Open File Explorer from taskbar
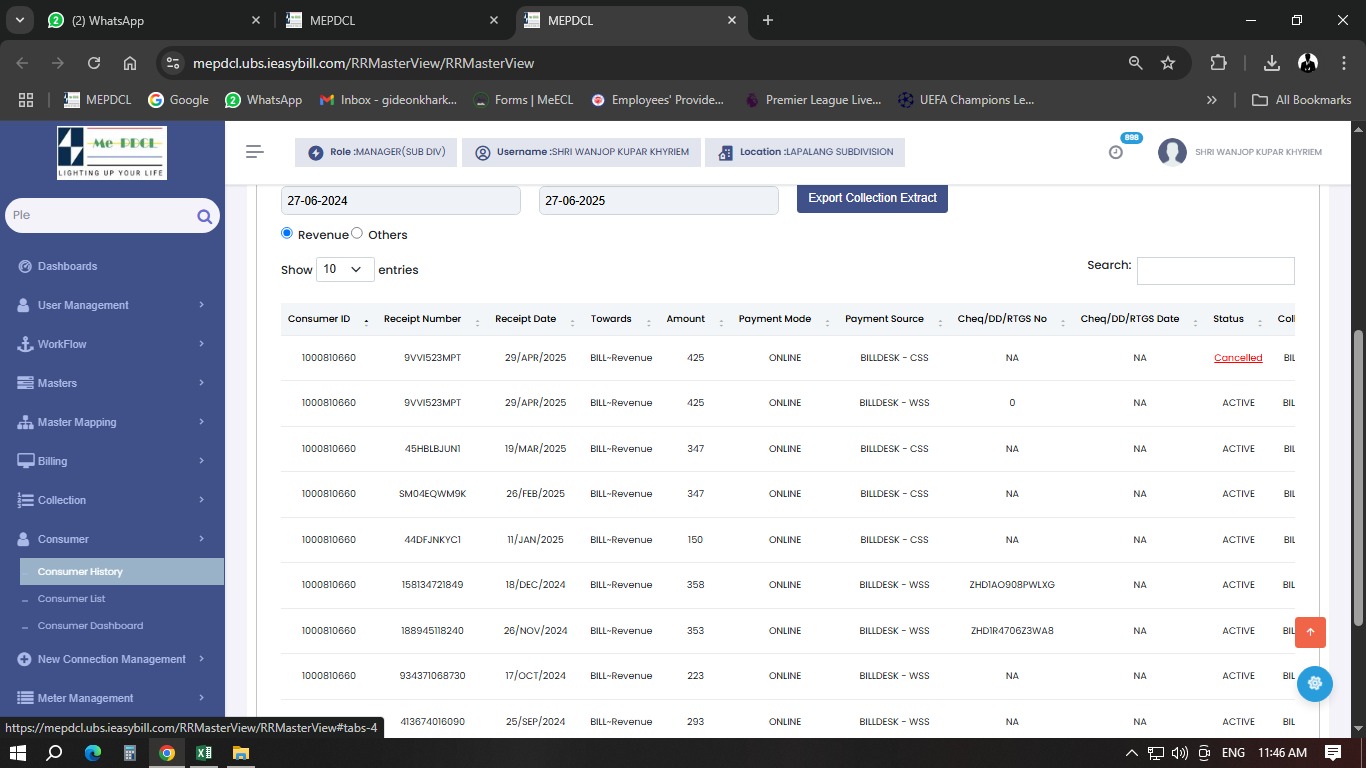This screenshot has height=768, width=1366. [x=241, y=753]
